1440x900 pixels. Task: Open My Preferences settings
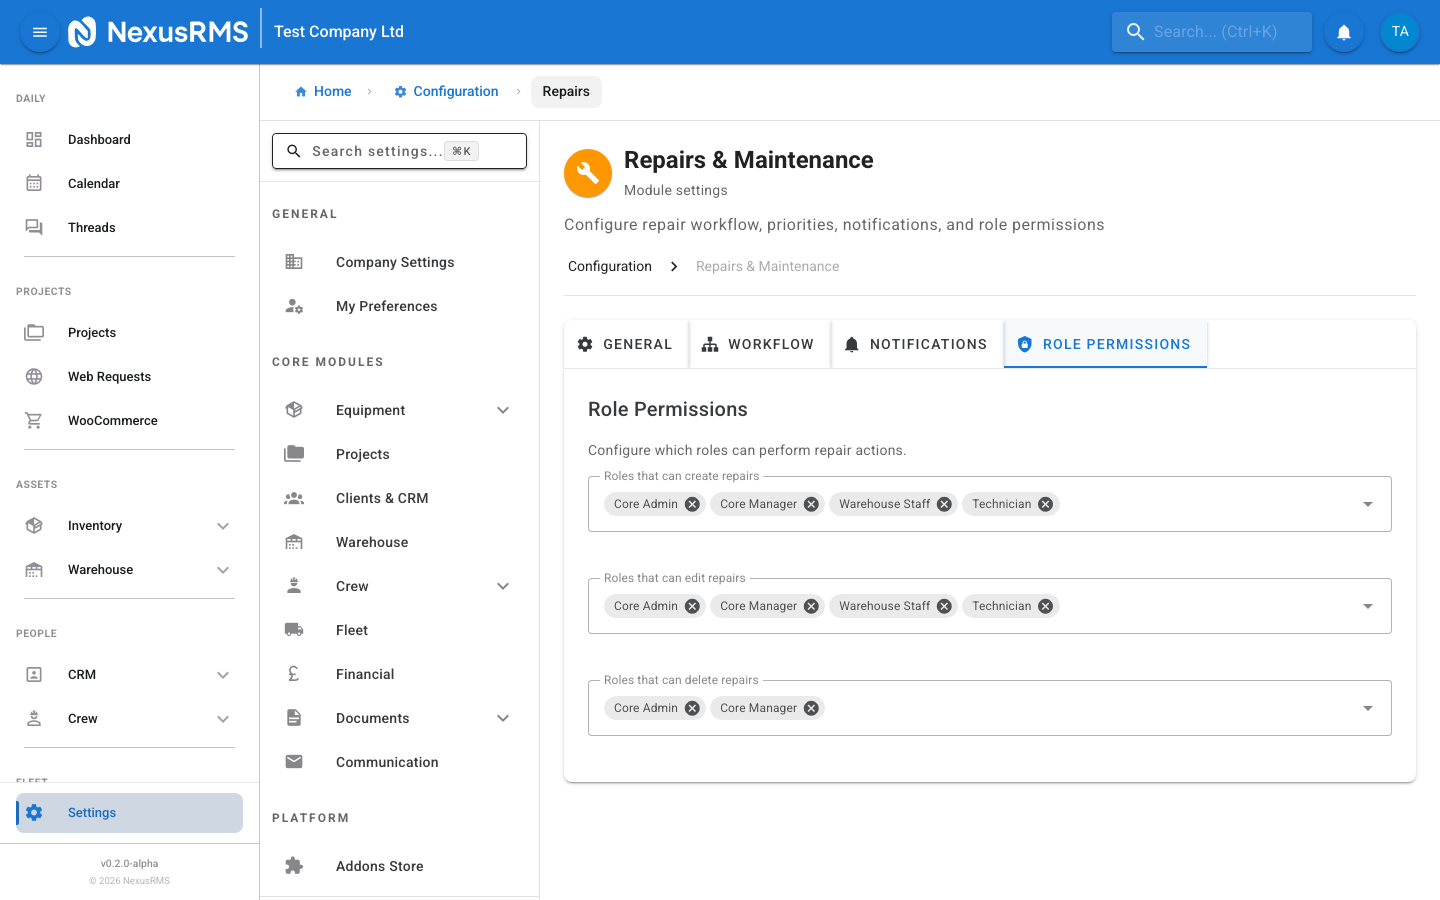386,306
